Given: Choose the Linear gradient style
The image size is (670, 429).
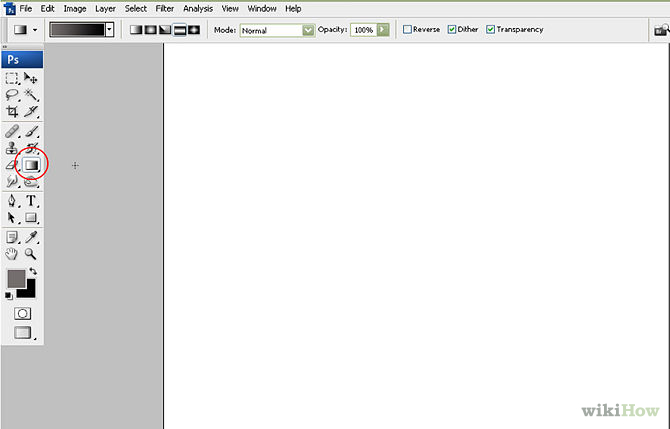Looking at the screenshot, I should [x=136, y=29].
